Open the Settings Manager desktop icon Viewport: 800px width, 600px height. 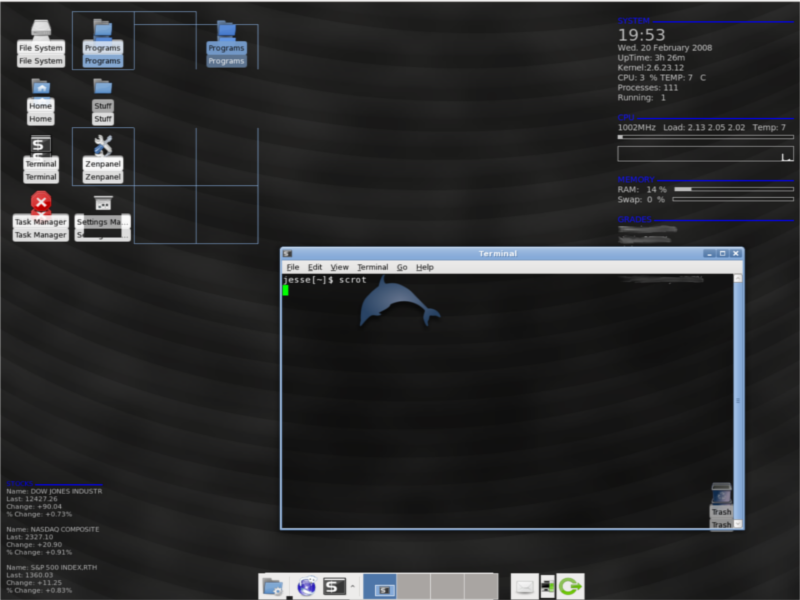pyautogui.click(x=103, y=204)
